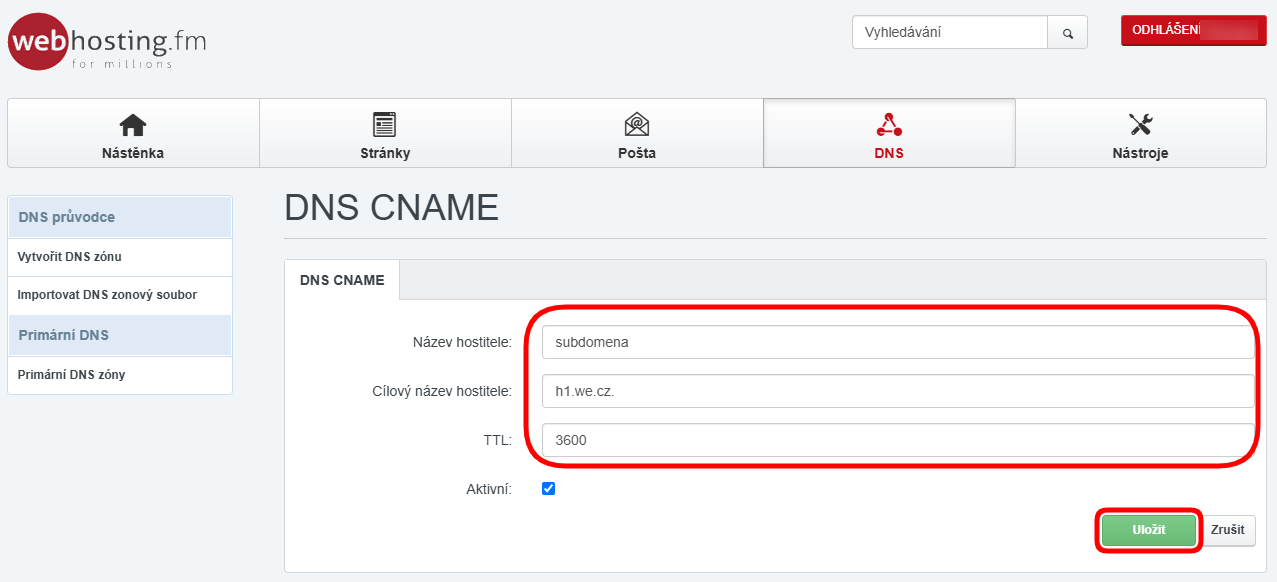The image size is (1277, 582).
Task: Open Nástroje via the tools icon
Action: click(1140, 124)
